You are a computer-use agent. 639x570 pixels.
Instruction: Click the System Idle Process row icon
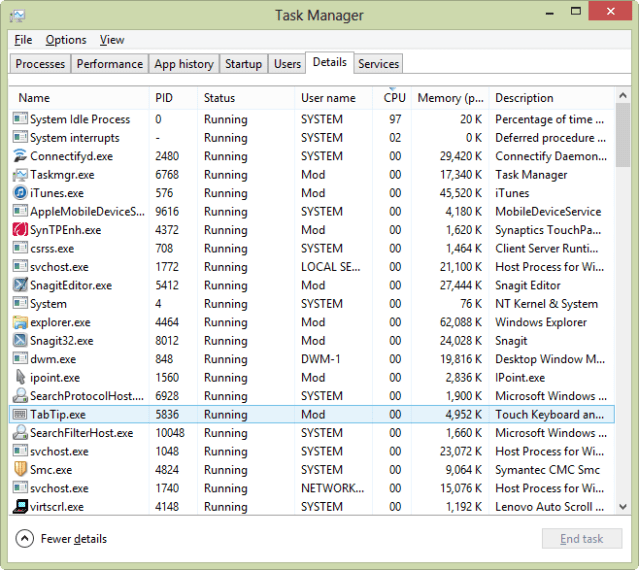pyautogui.click(x=20, y=119)
